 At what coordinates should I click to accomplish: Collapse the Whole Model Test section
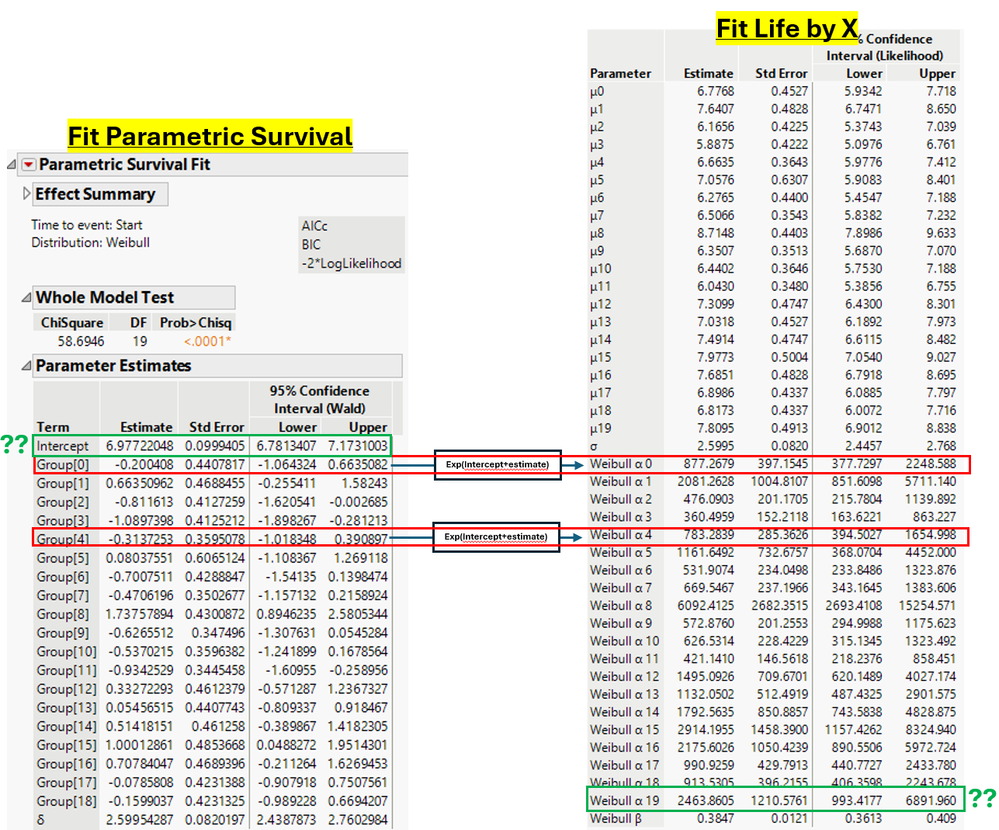click(x=26, y=297)
